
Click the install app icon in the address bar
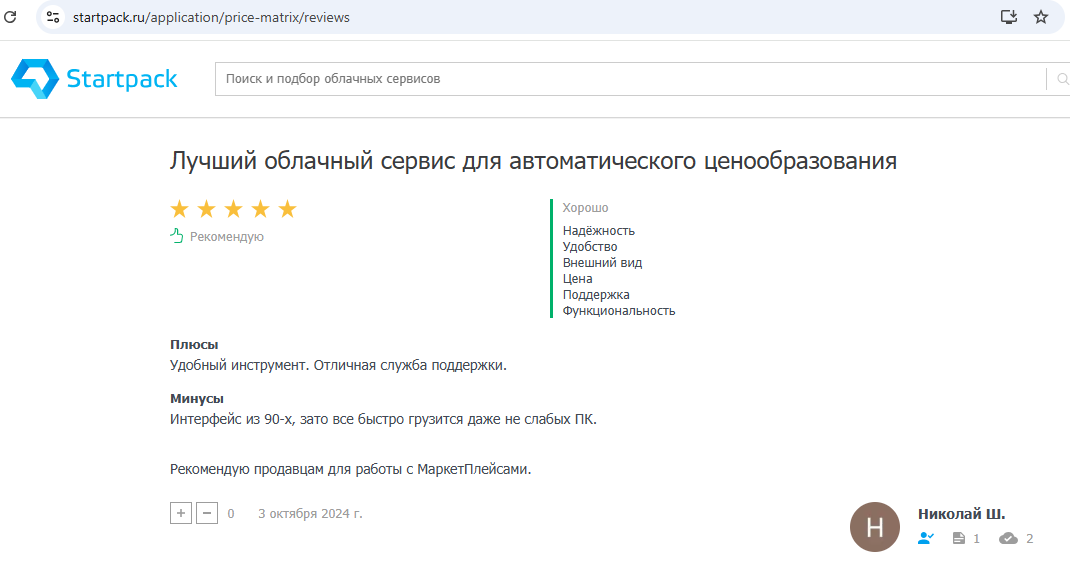[1009, 17]
